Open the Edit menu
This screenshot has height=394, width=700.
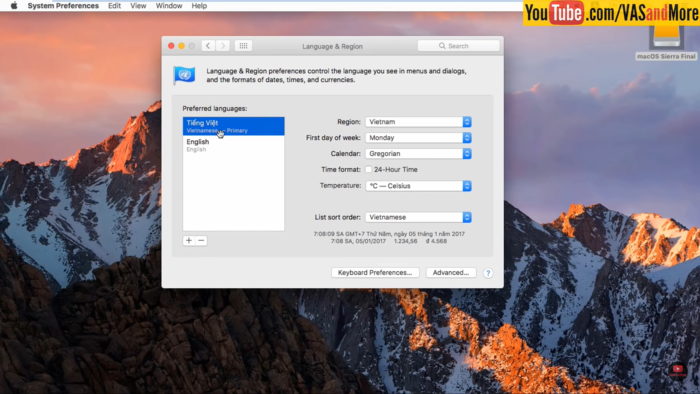114,6
